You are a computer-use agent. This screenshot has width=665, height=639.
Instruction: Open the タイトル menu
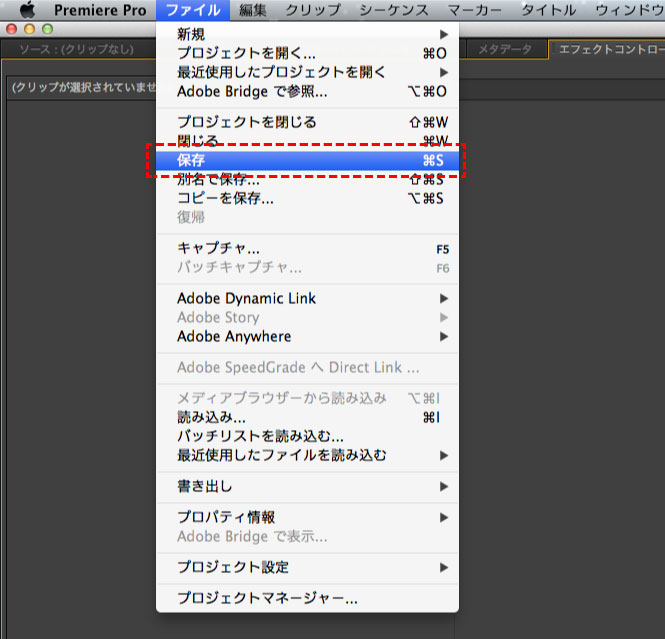pos(548,10)
